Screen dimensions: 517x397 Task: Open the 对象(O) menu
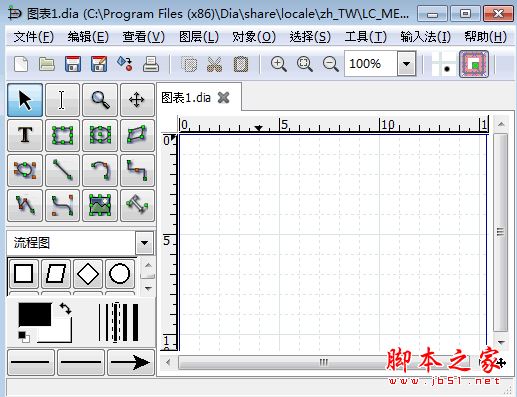click(x=254, y=36)
